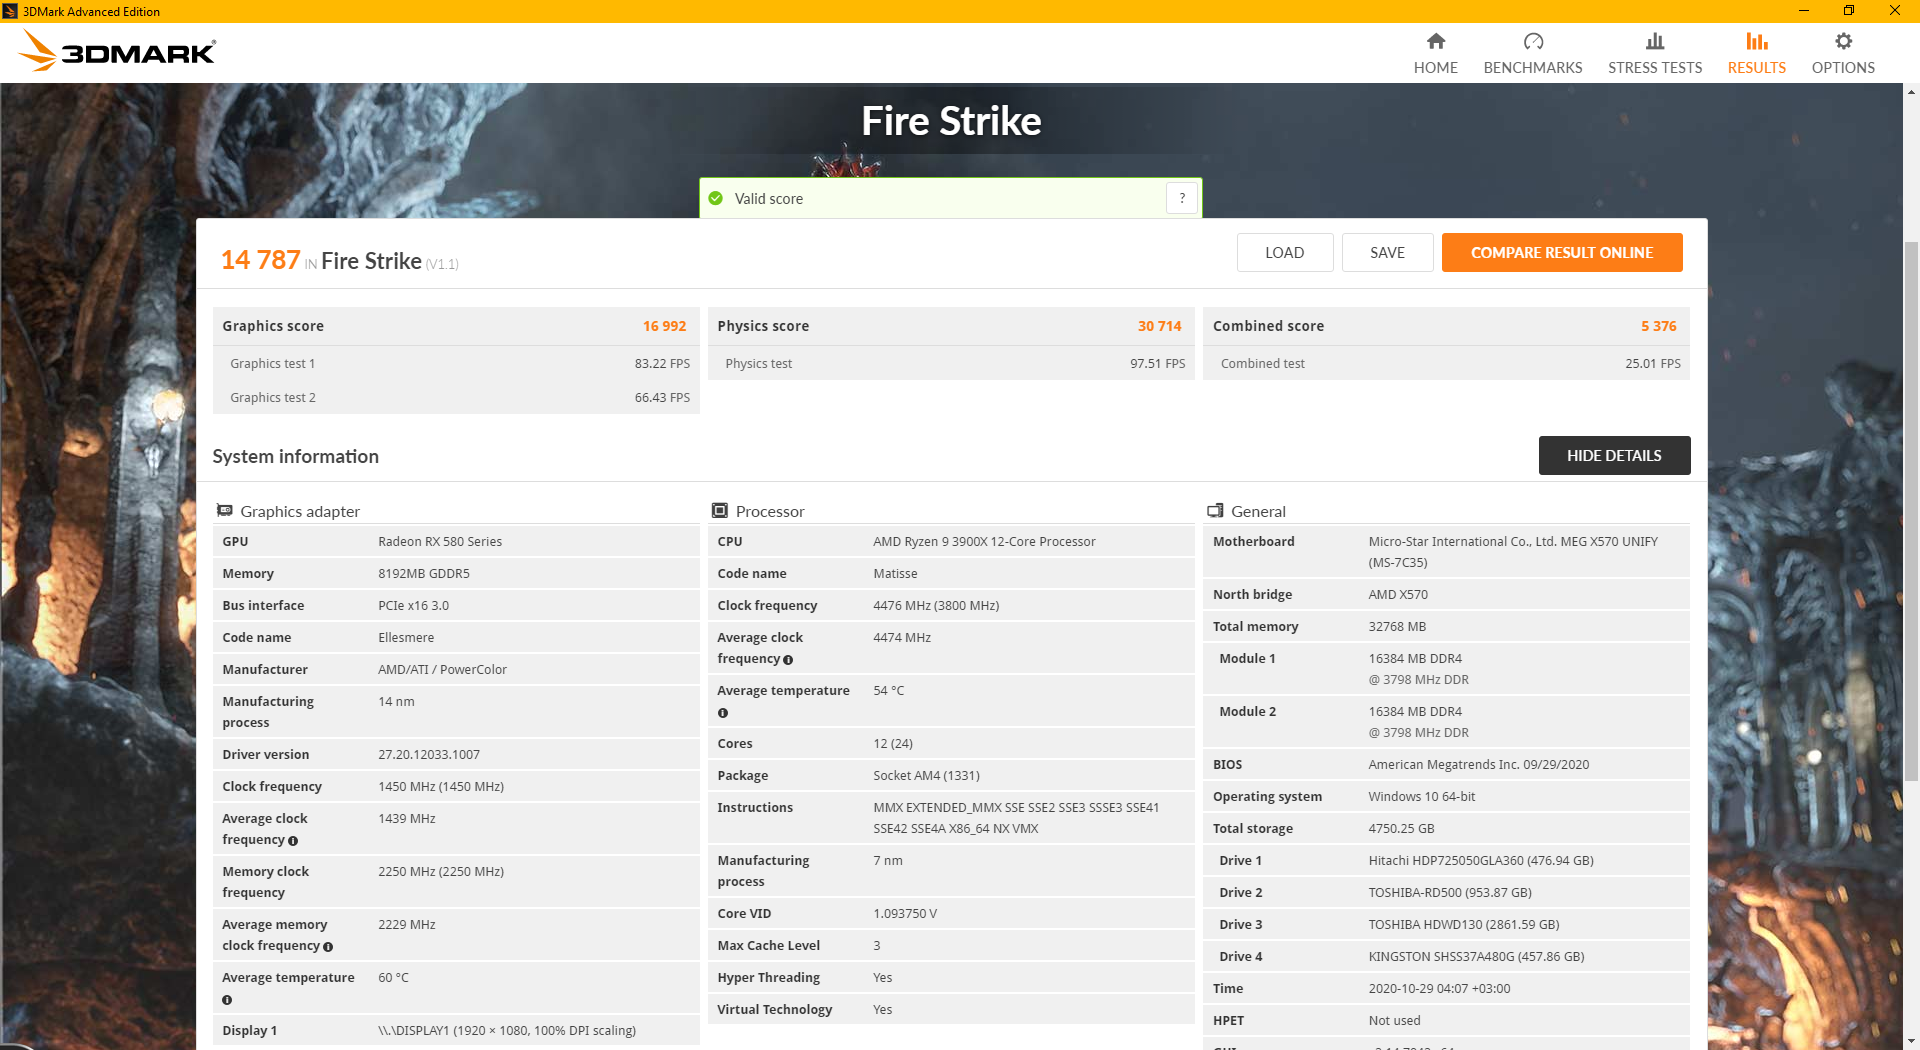Collapse details with HIDE DETAILS button

[x=1615, y=456]
